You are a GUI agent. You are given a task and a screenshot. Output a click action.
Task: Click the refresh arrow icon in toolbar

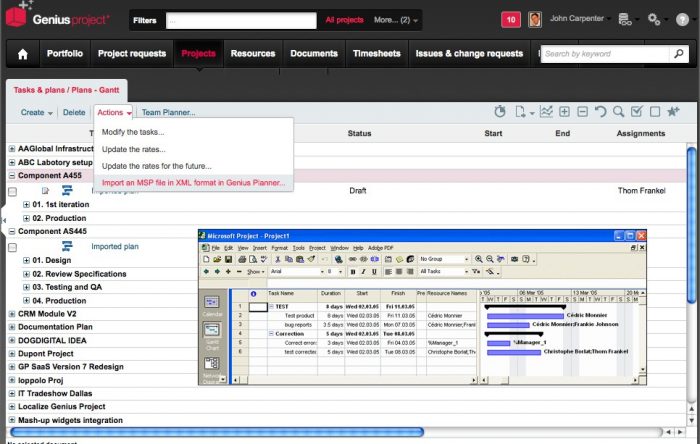600,112
